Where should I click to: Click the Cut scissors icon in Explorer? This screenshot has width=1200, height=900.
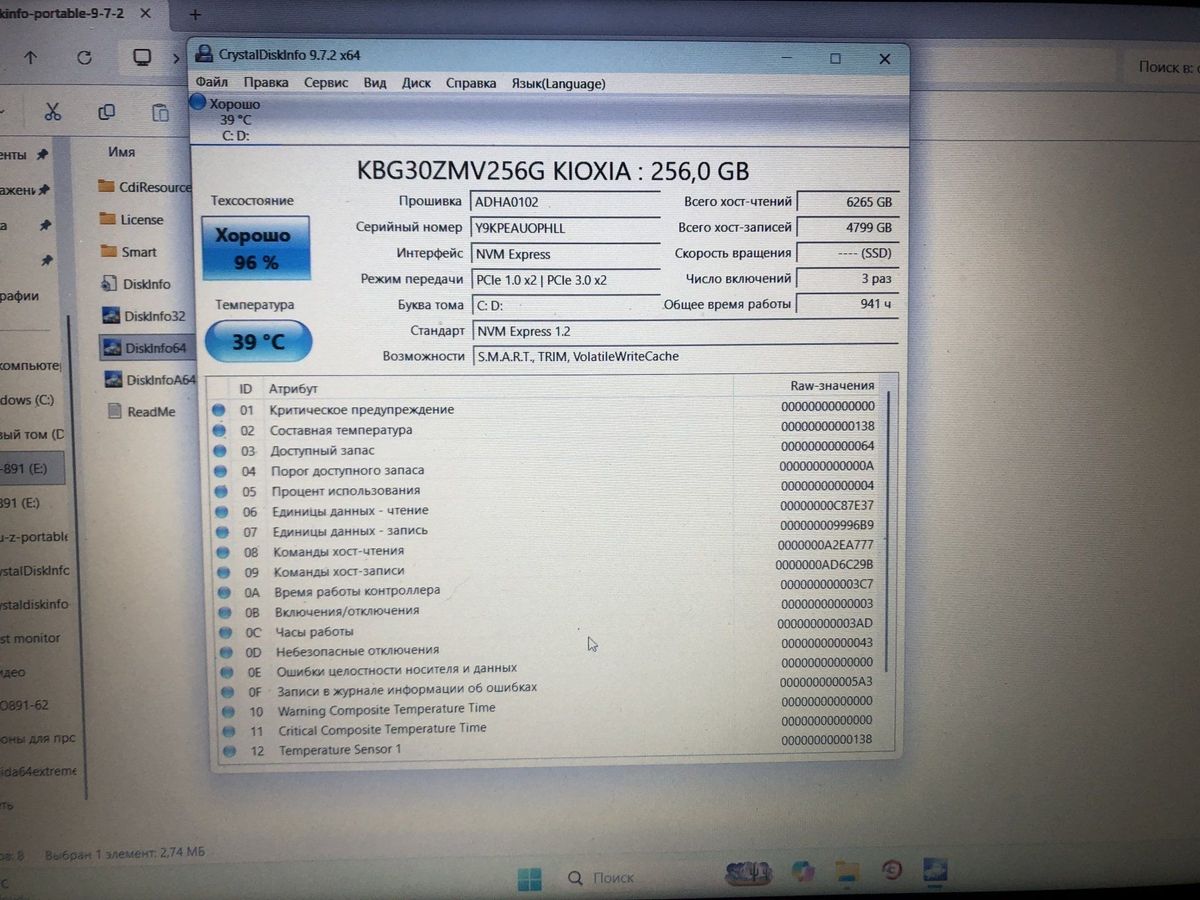point(54,111)
